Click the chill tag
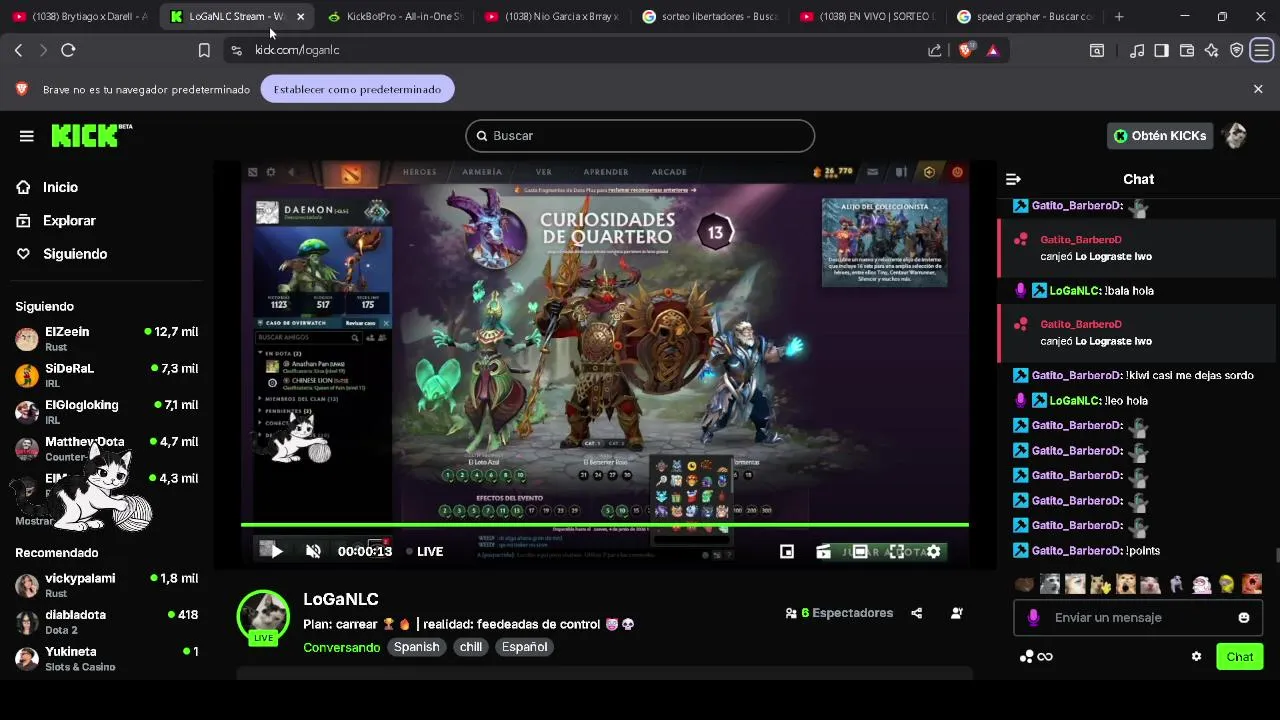Viewport: 1280px width, 720px height. (x=471, y=647)
